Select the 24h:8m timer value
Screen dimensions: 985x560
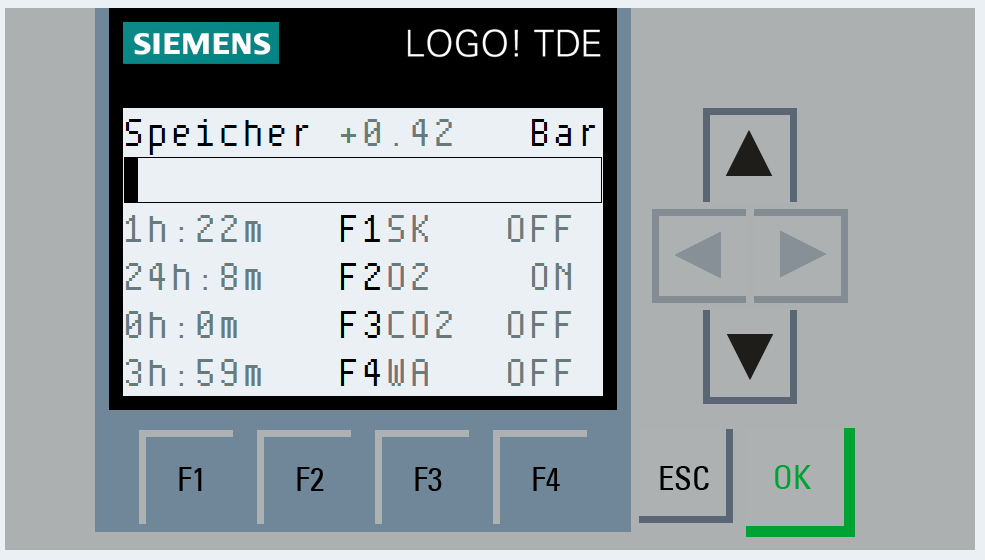pos(194,278)
